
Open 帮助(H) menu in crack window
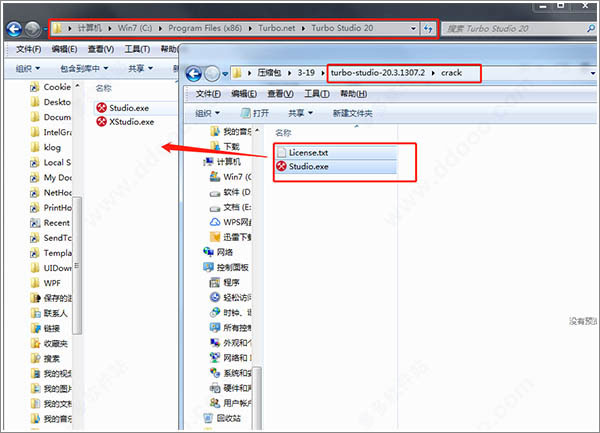coord(353,94)
